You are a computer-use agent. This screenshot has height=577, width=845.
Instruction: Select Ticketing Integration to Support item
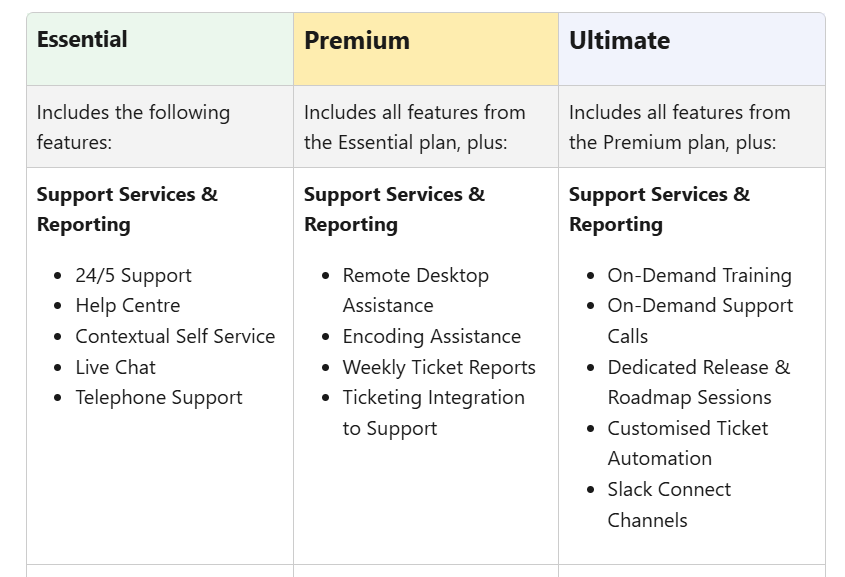point(433,412)
